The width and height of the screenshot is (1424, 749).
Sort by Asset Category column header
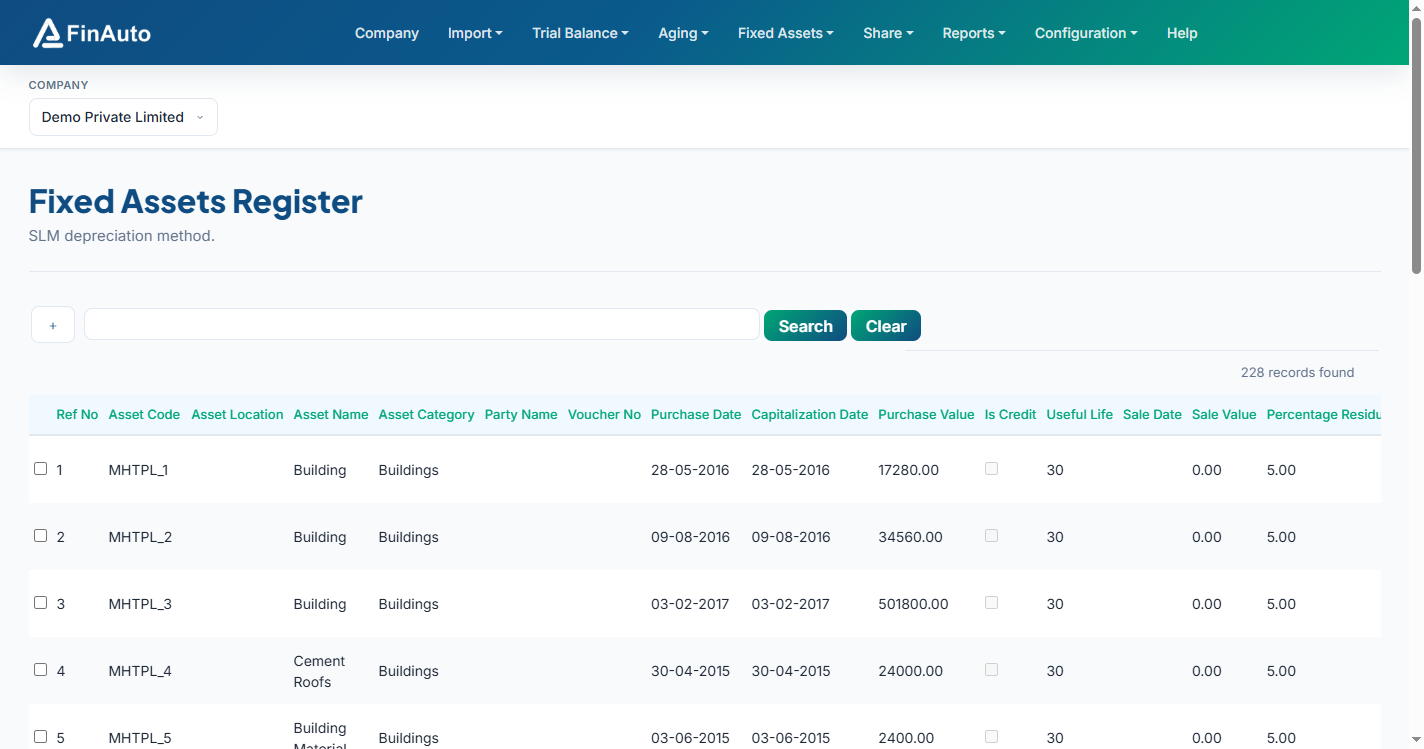[426, 414]
